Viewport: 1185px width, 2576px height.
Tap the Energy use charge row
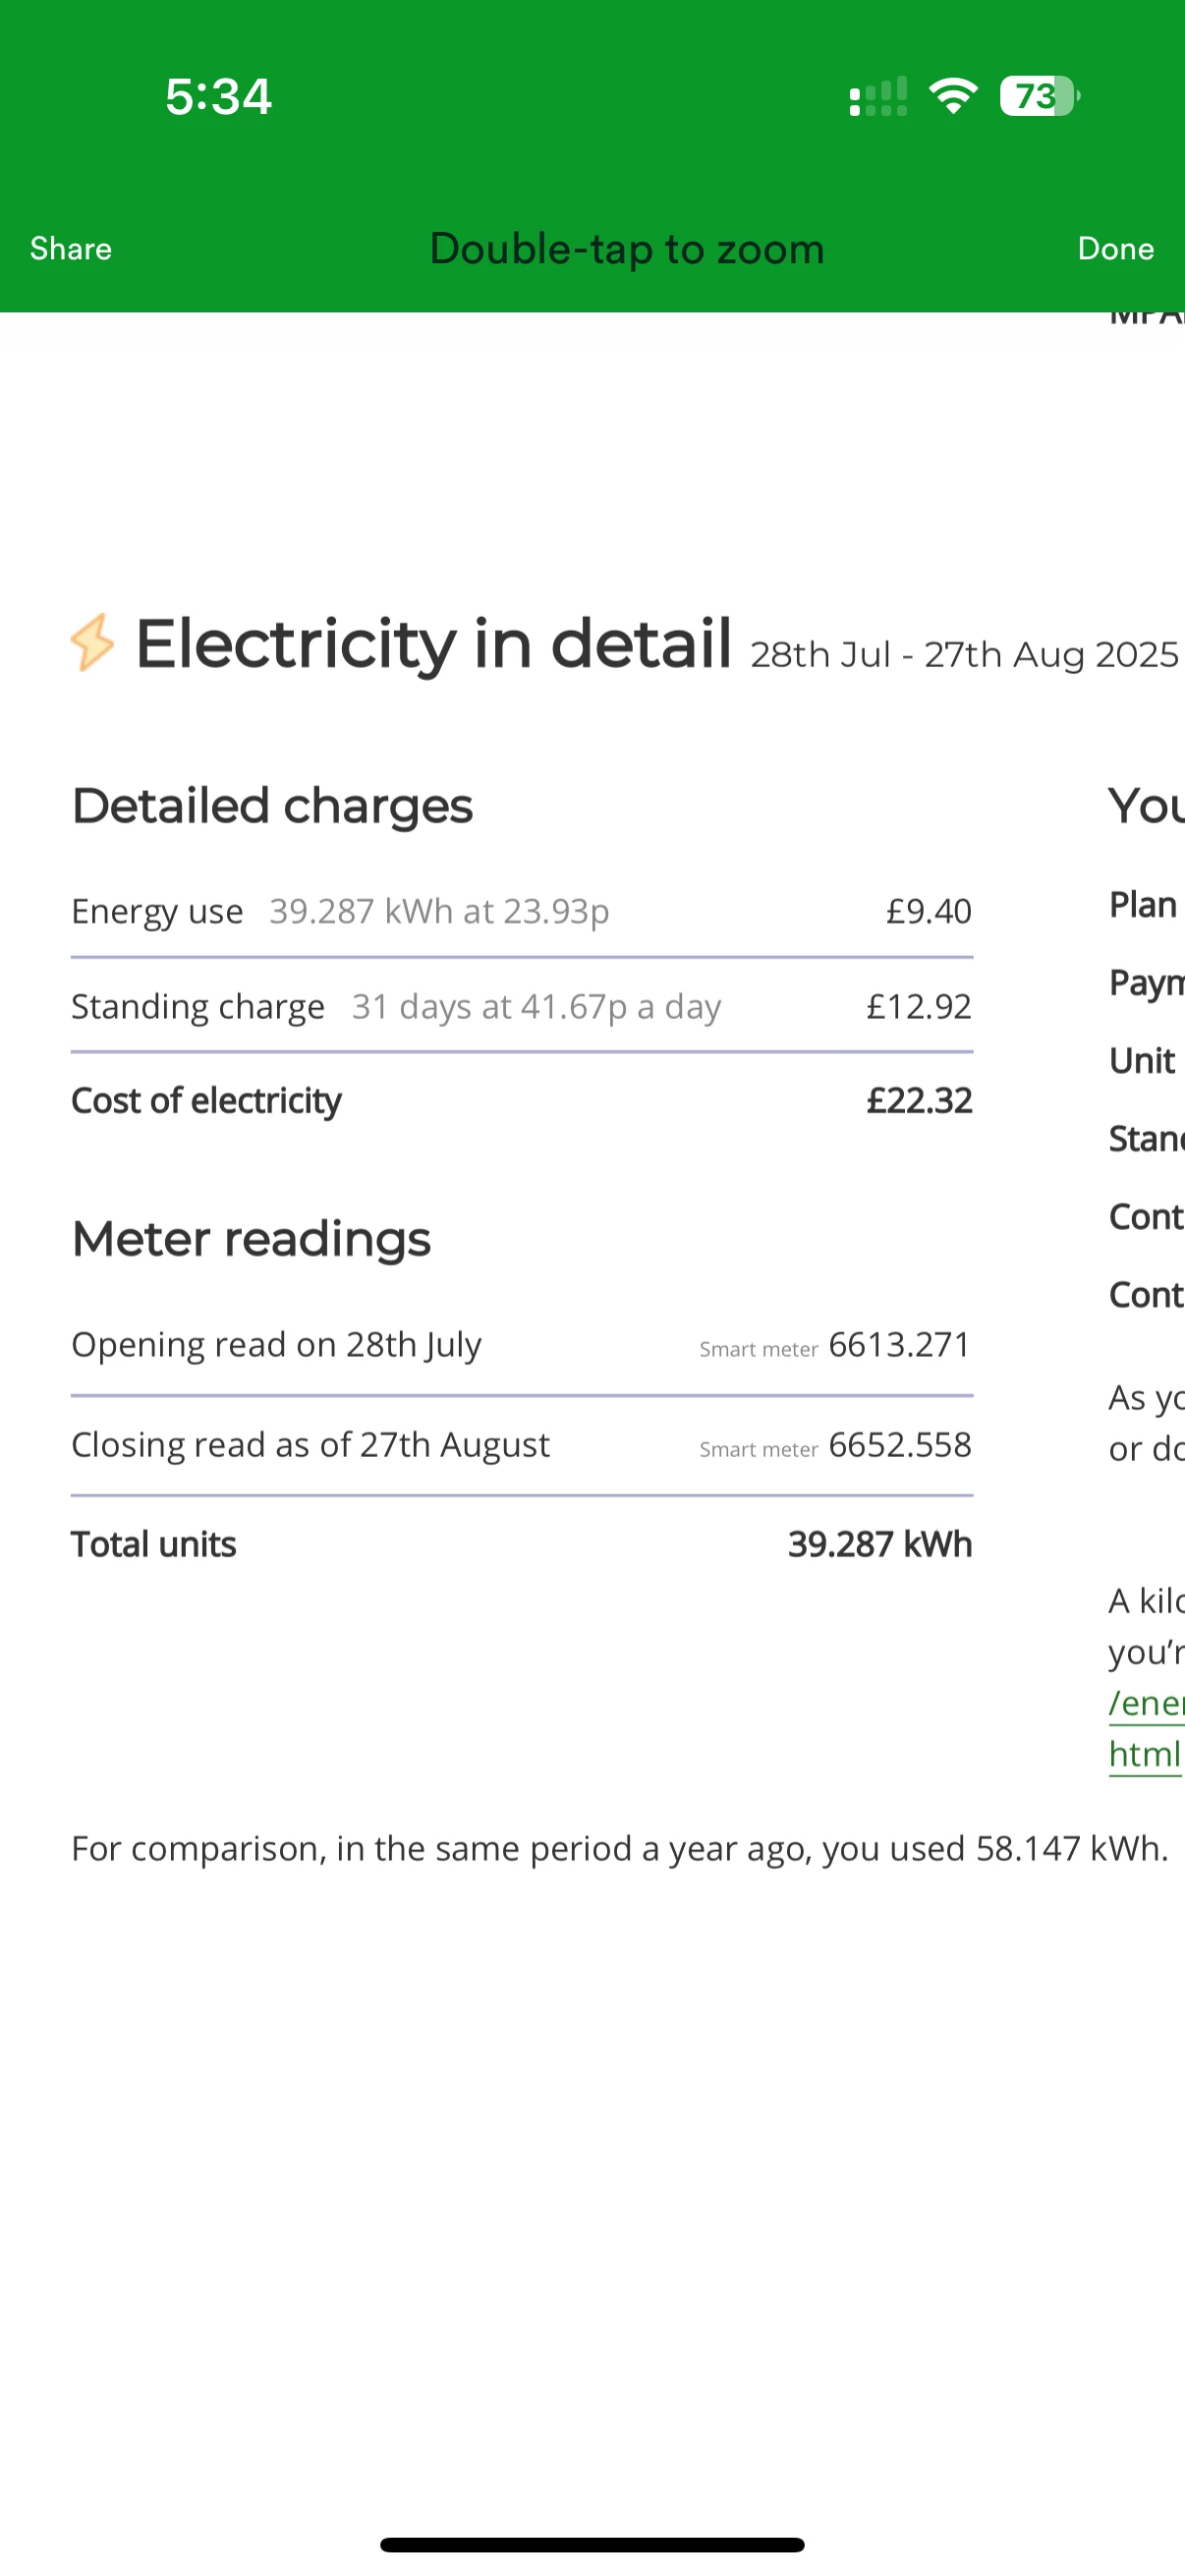pyautogui.click(x=521, y=911)
